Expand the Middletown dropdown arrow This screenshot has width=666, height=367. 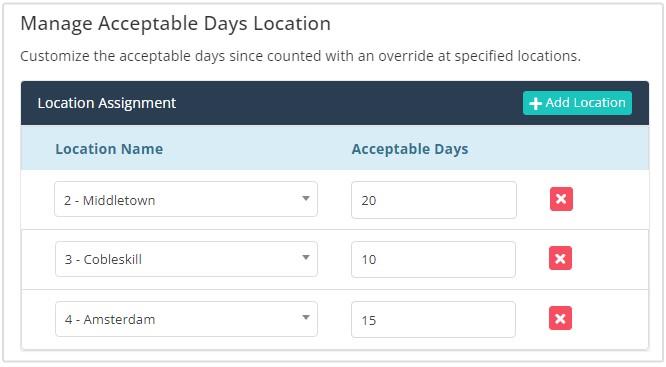[x=305, y=198]
